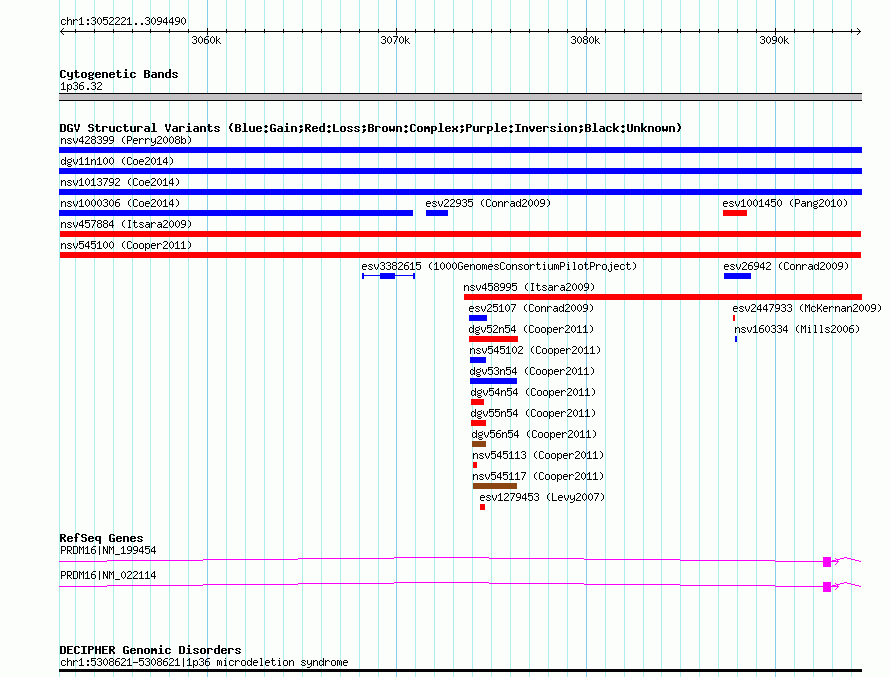Viewport: 890px width, 677px height.
Task: Select the esv26942 (Conrad2009) blue bar
Action: pyautogui.click(x=737, y=276)
